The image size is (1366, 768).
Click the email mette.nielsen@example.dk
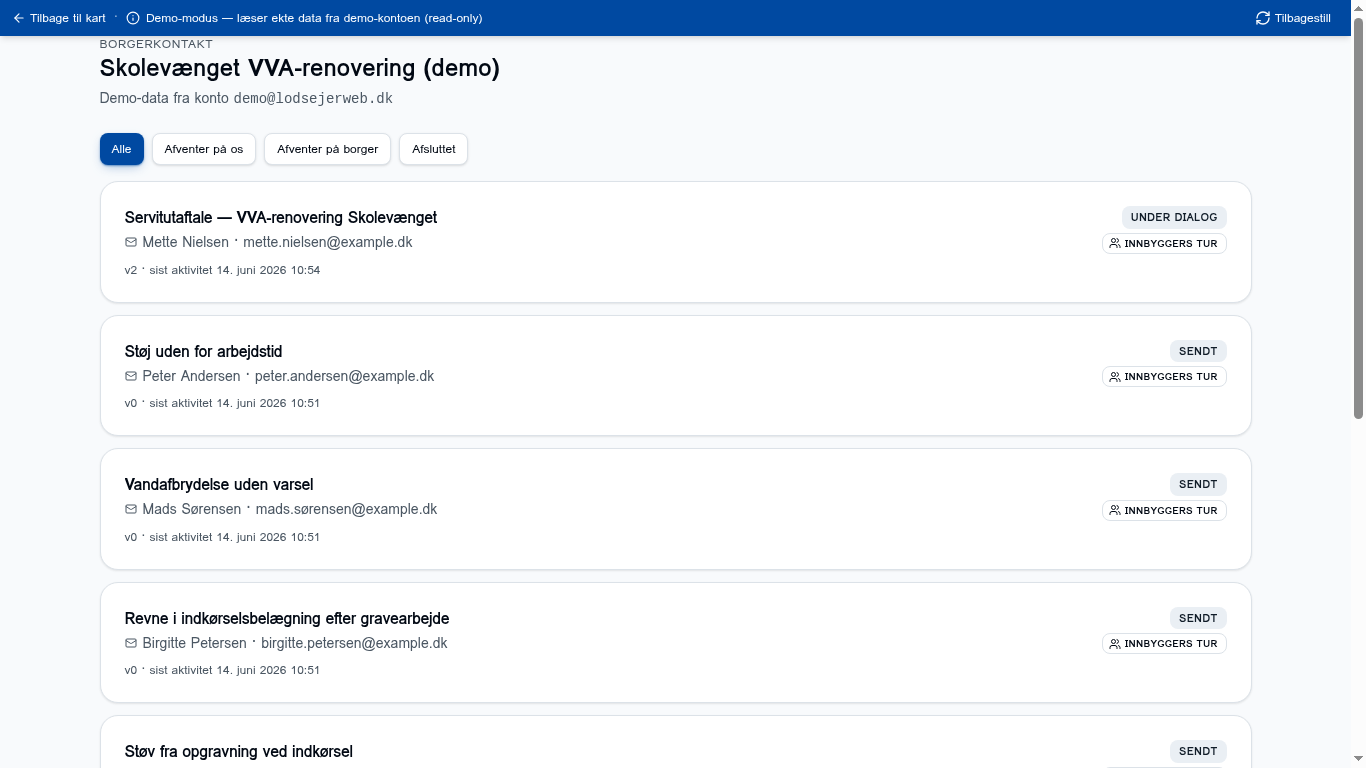coord(327,242)
